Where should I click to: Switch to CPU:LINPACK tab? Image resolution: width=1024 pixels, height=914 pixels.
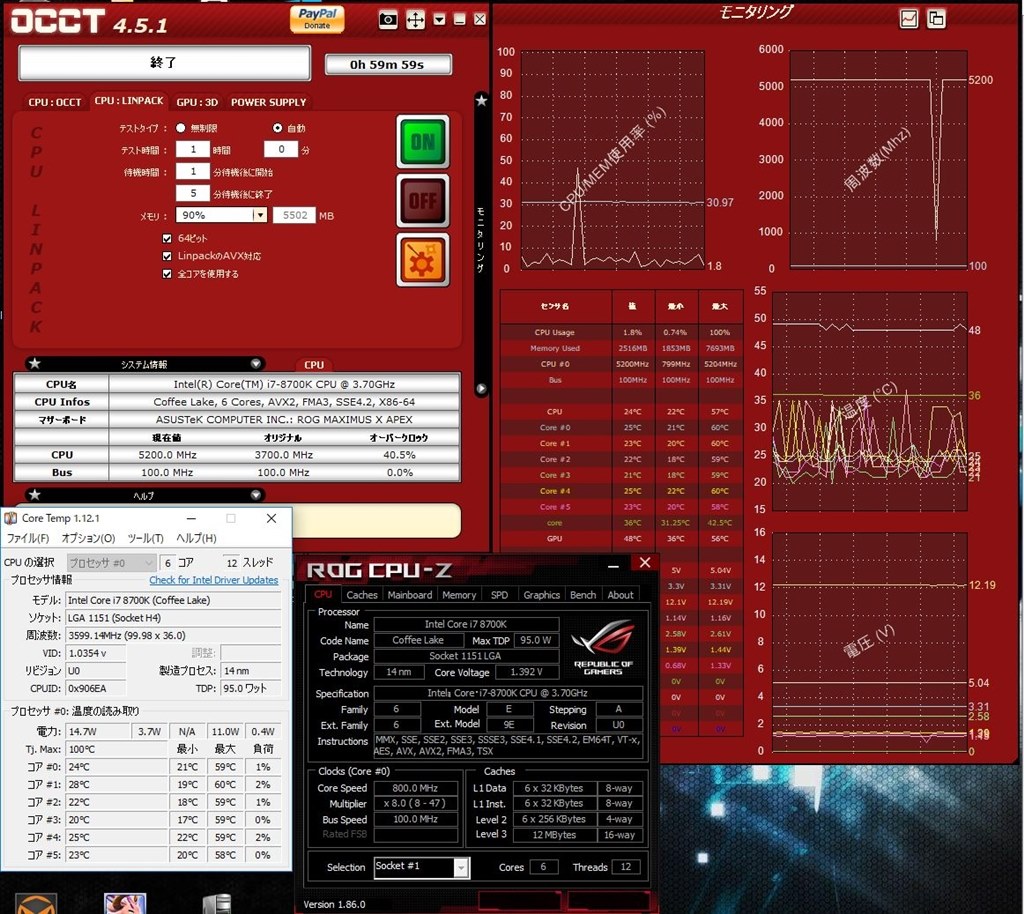click(x=129, y=101)
